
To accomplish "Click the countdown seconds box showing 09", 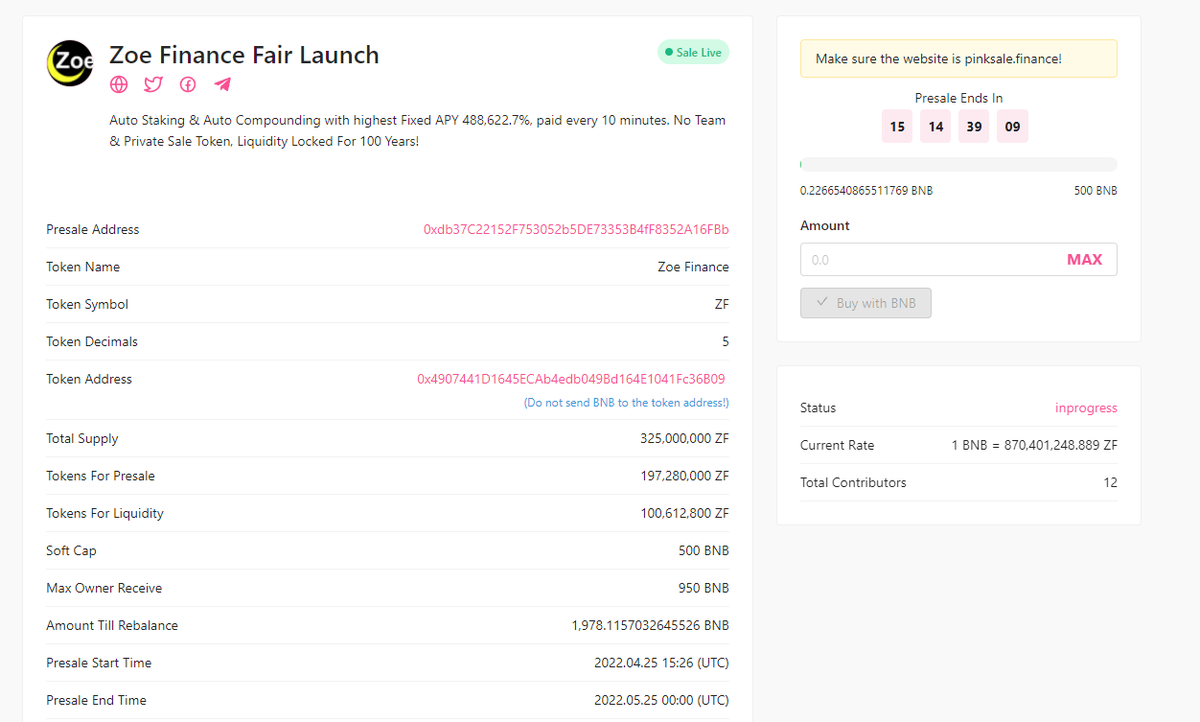I will (1013, 127).
